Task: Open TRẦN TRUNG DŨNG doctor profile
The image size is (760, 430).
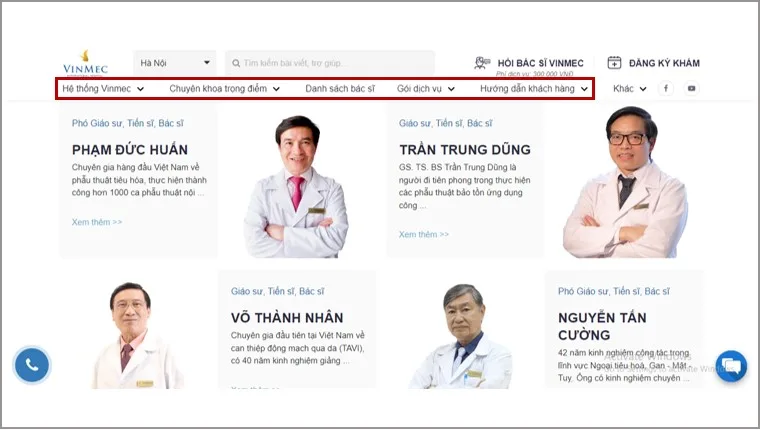Action: 465,149
